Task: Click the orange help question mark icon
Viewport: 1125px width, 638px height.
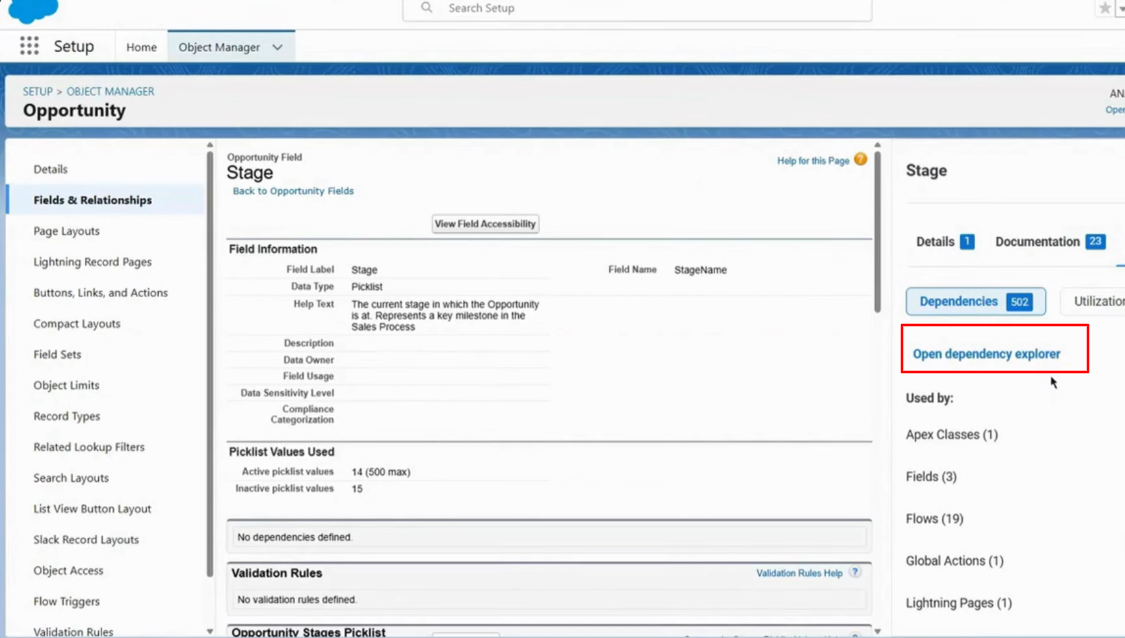Action: [x=860, y=160]
